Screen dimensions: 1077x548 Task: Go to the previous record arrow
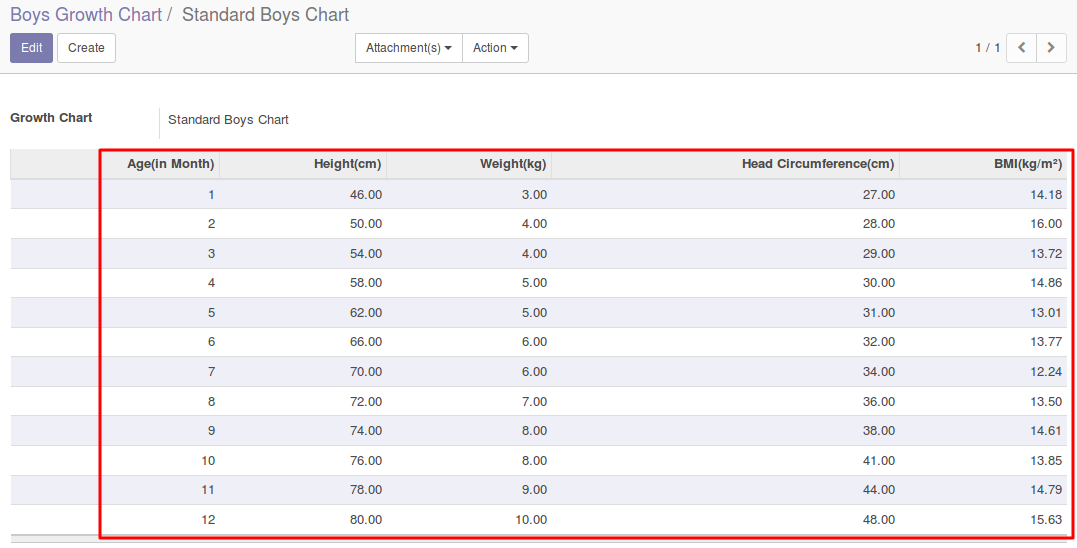[1021, 48]
